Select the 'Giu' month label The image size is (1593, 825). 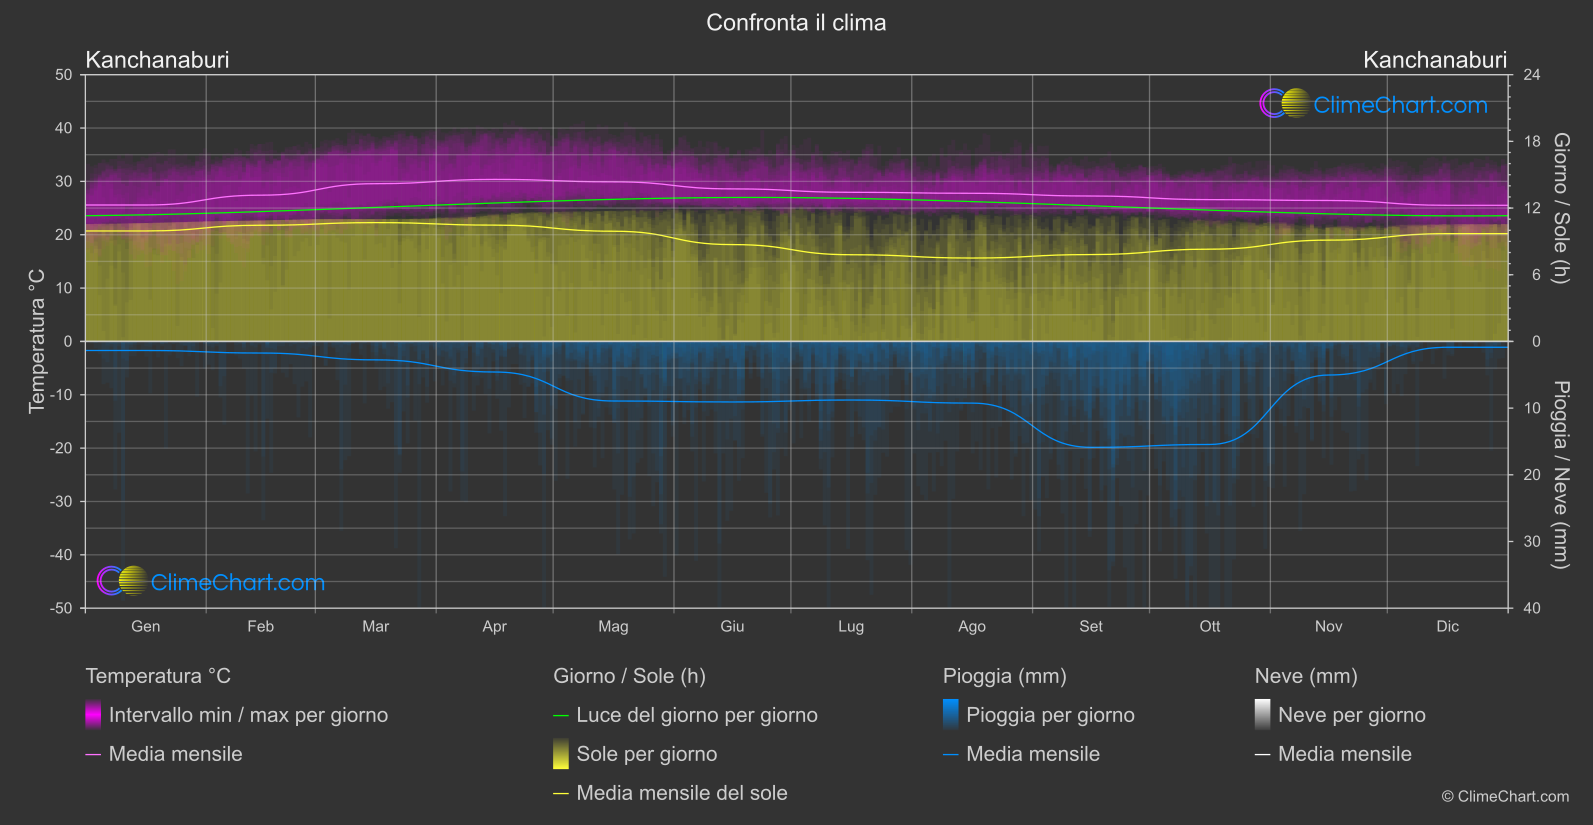732,626
